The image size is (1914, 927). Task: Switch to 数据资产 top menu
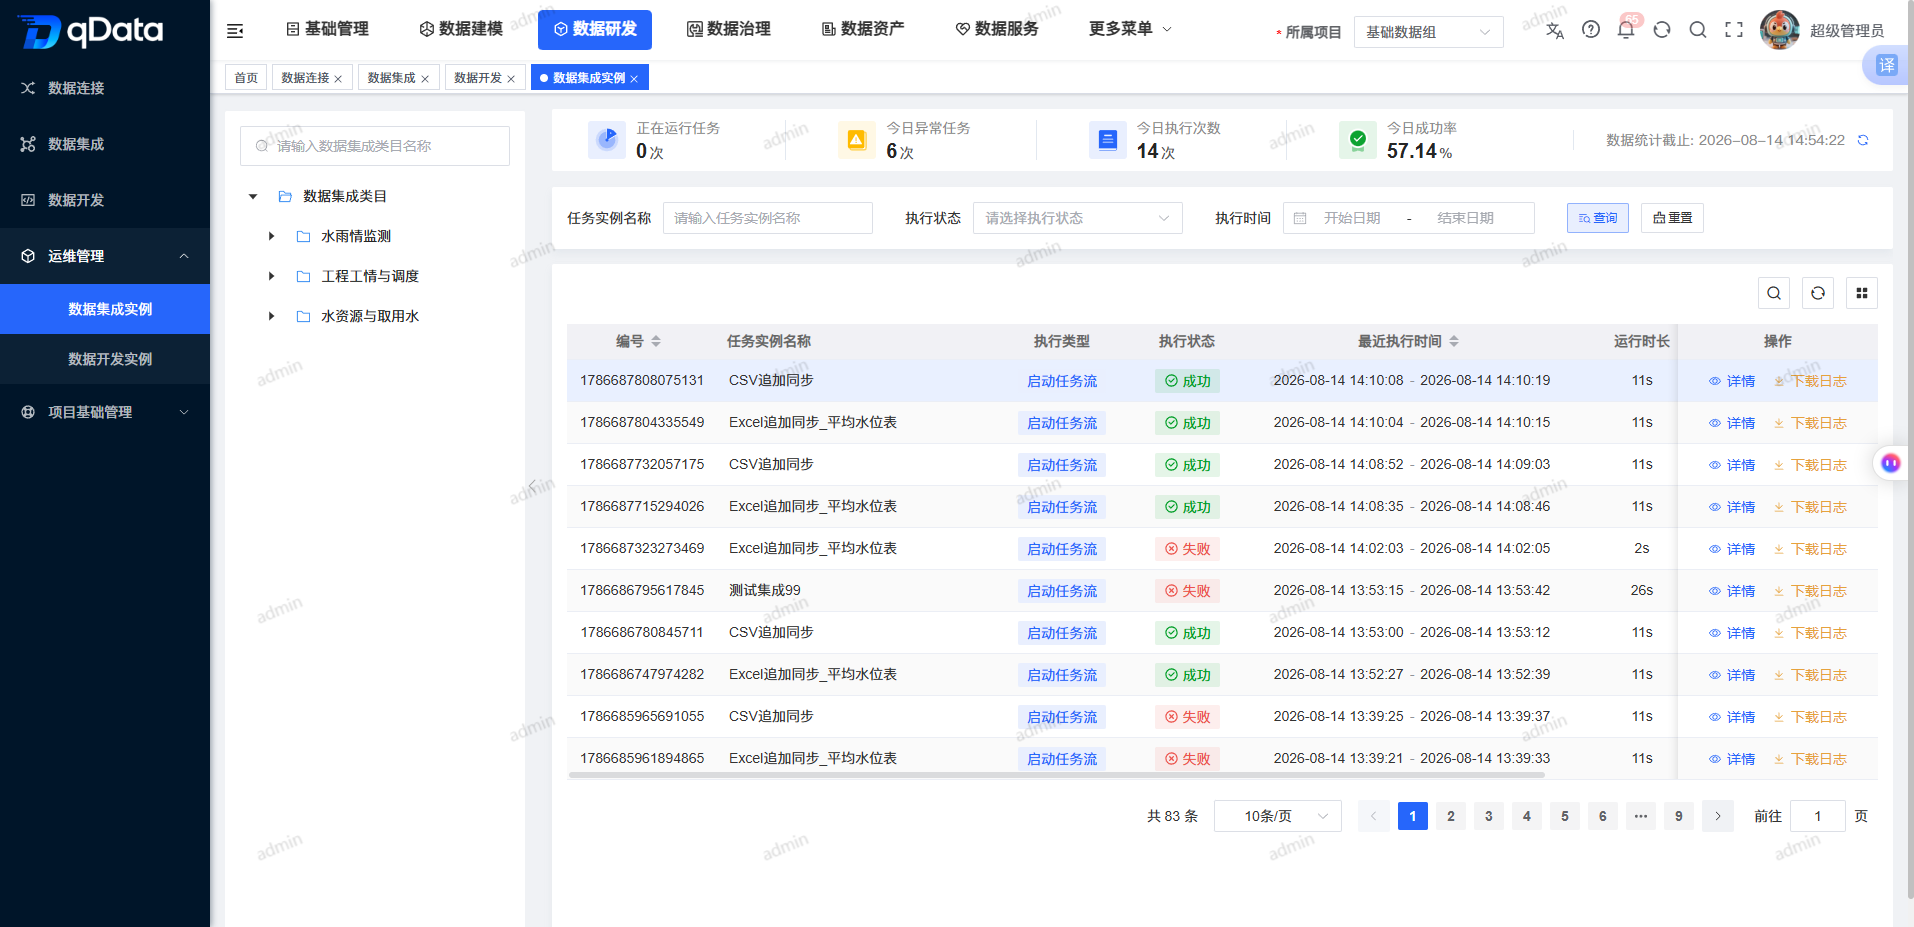863,29
